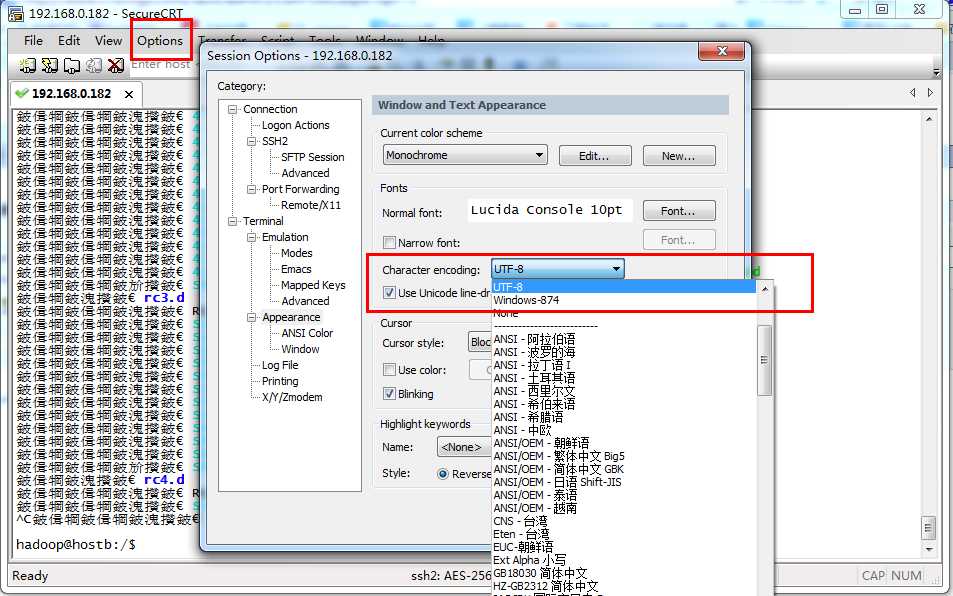Open the toolbar overflow arrow
Image resolution: width=953 pixels, height=596 pixels.
(937, 71)
